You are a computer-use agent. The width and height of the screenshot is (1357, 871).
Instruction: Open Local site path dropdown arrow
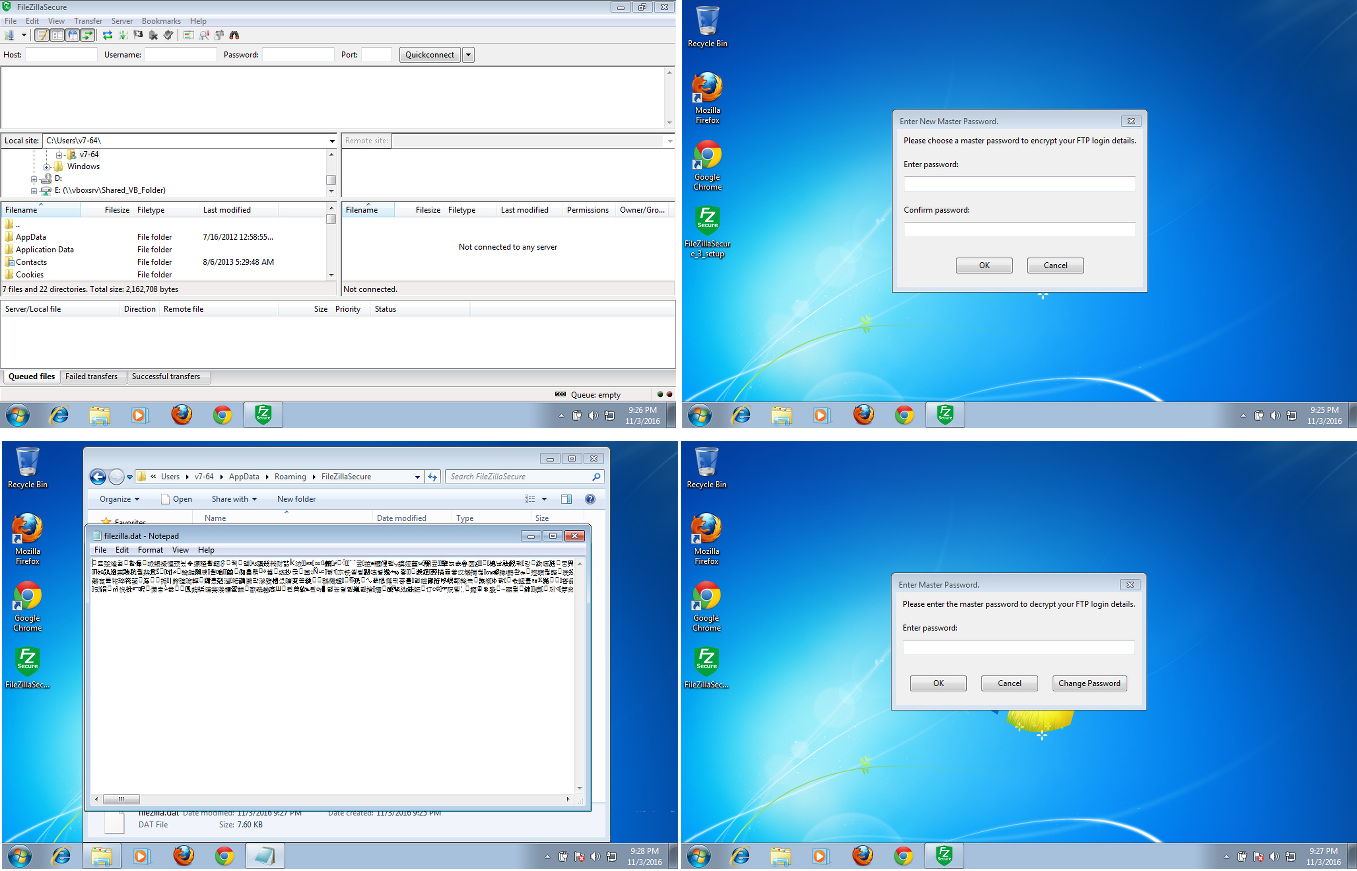331,141
